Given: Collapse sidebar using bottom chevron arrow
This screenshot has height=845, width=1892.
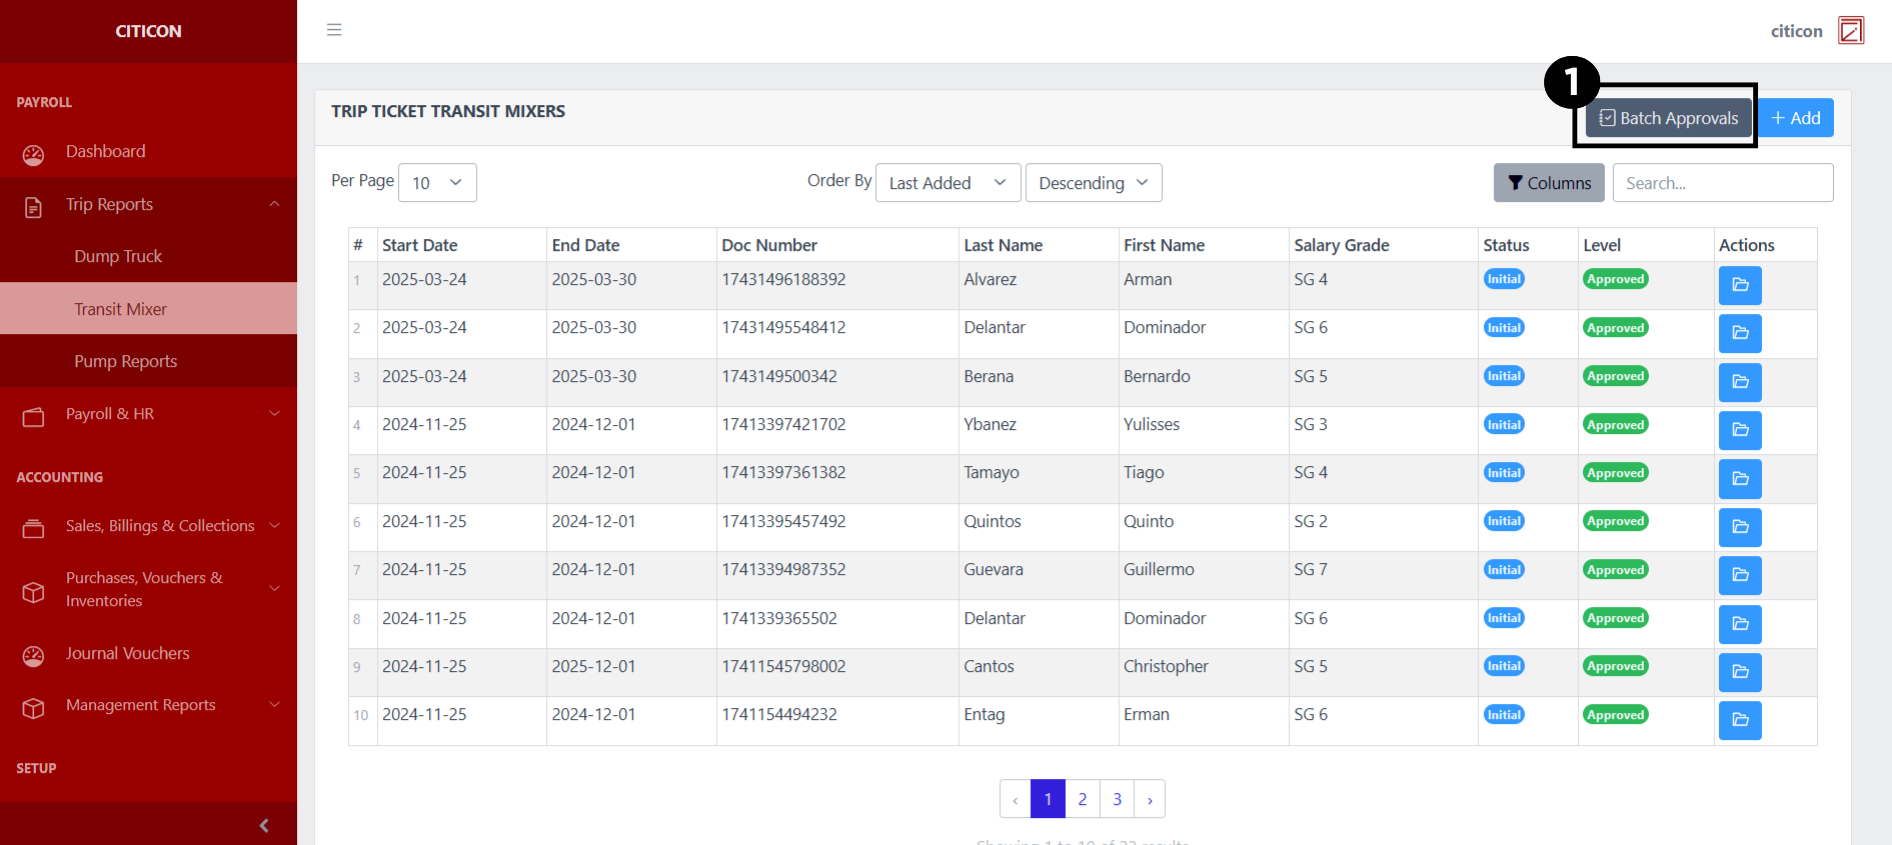Looking at the screenshot, I should [264, 825].
